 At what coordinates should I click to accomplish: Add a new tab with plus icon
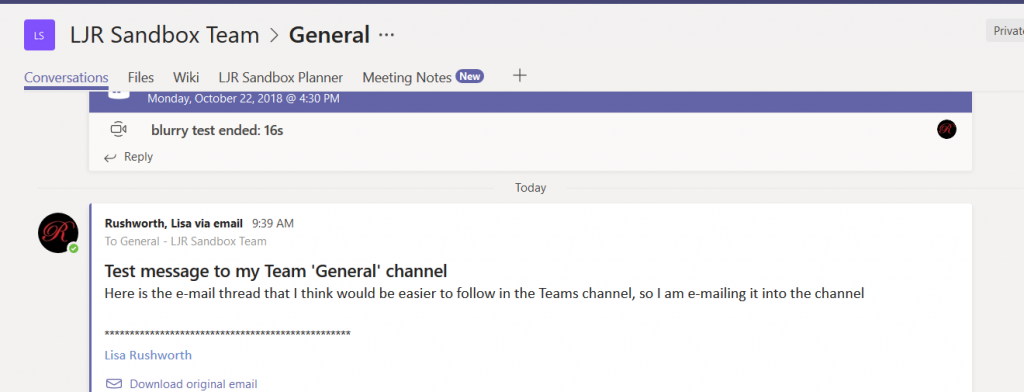click(x=519, y=76)
